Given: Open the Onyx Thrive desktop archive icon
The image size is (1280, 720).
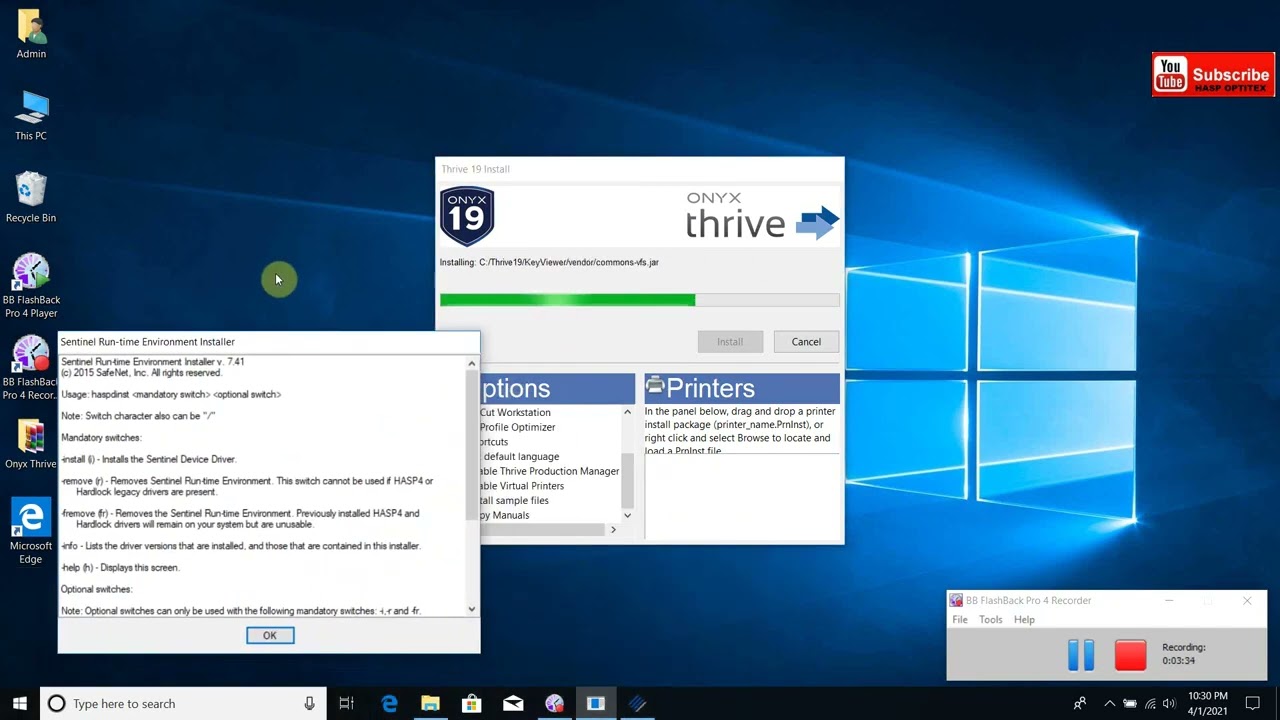Looking at the screenshot, I should 31,445.
